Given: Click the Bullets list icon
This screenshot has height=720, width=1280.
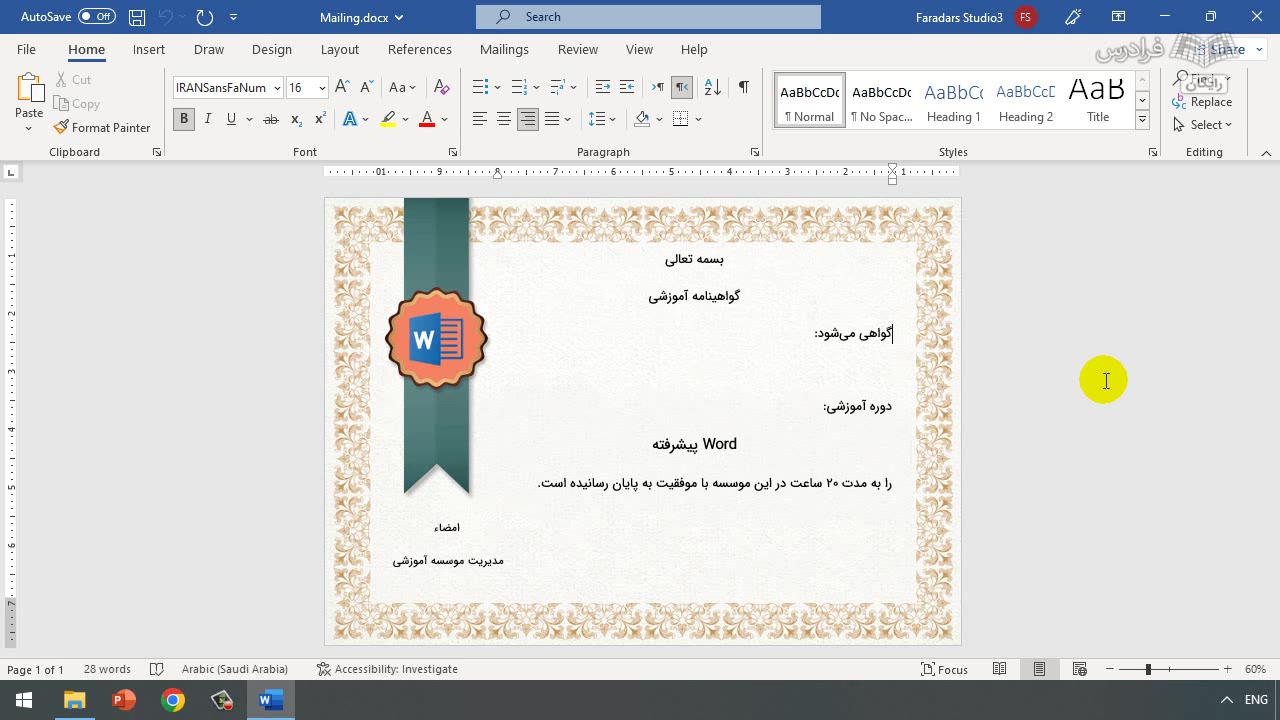Looking at the screenshot, I should click(x=480, y=88).
